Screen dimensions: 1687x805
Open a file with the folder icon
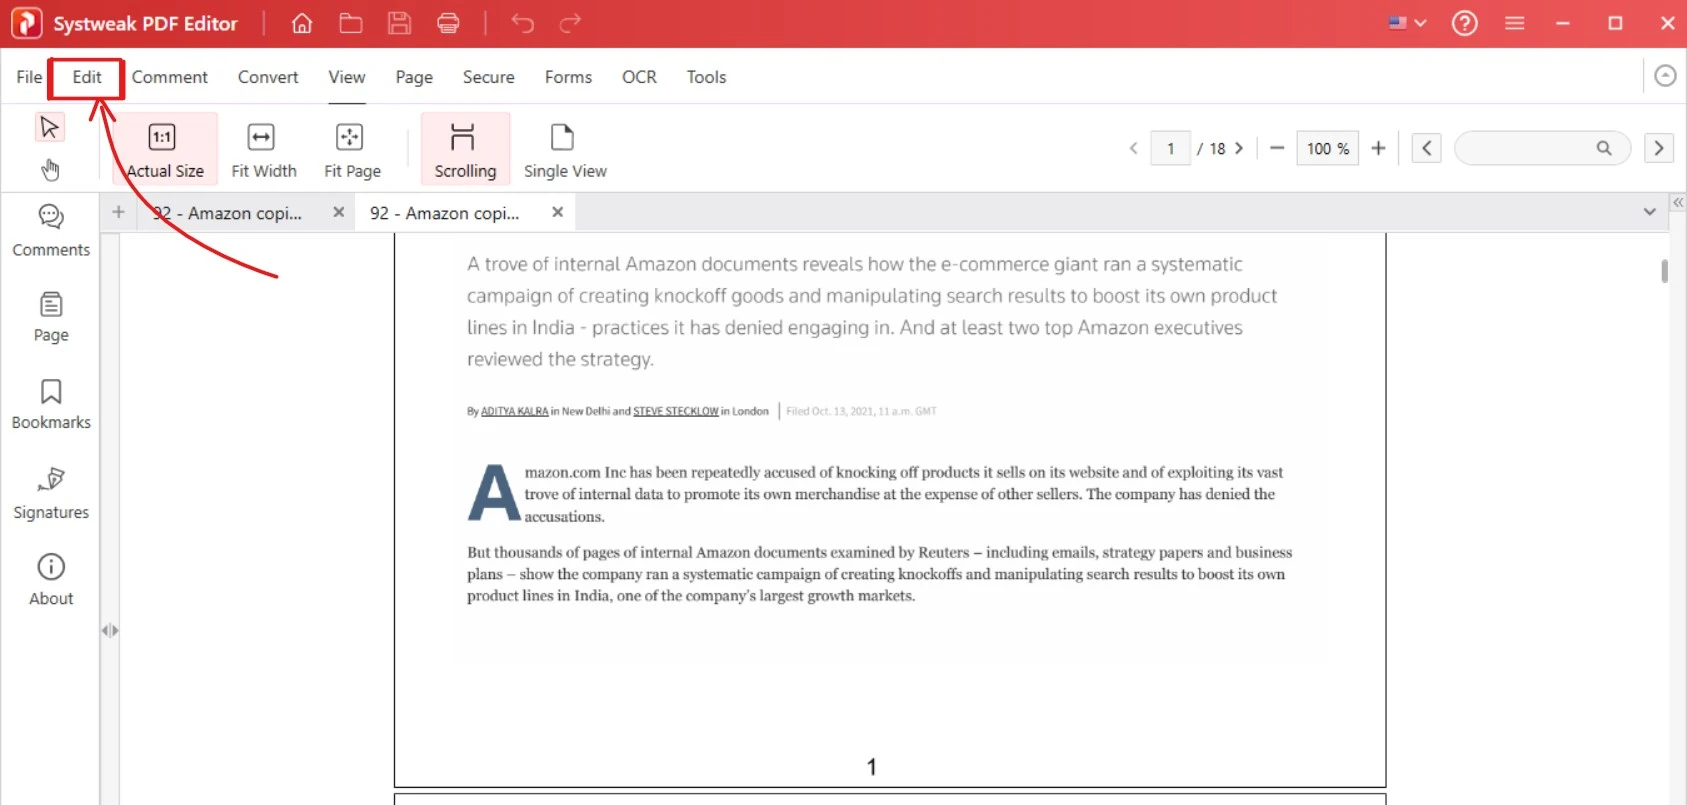351,23
